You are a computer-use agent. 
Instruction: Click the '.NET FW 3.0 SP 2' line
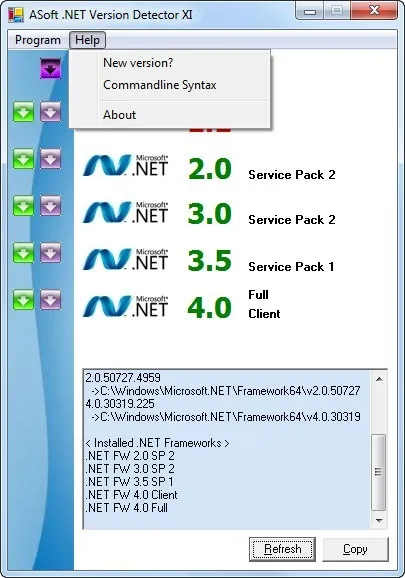(x=130, y=469)
